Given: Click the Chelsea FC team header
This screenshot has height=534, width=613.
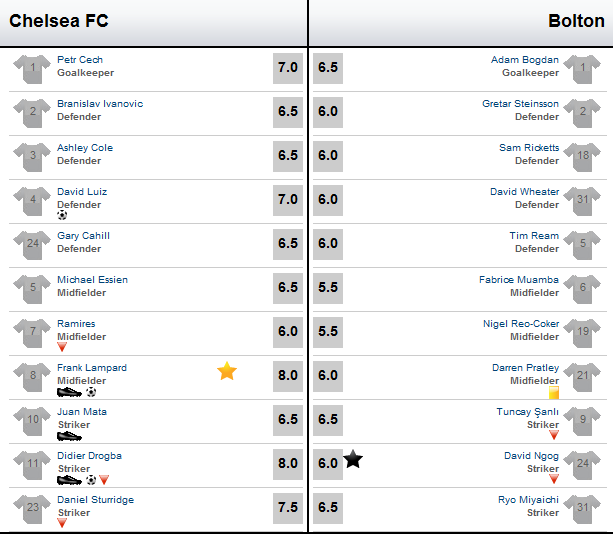Looking at the screenshot, I should click(x=59, y=21).
